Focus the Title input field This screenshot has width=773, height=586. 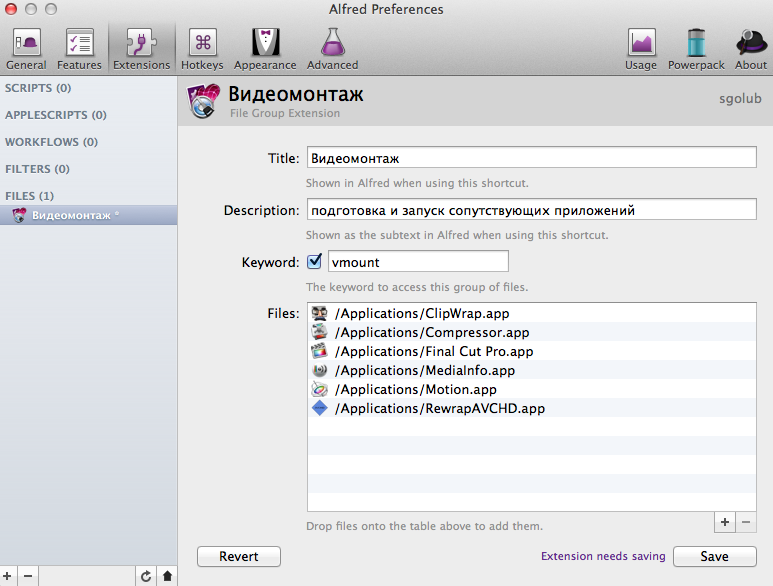point(531,158)
